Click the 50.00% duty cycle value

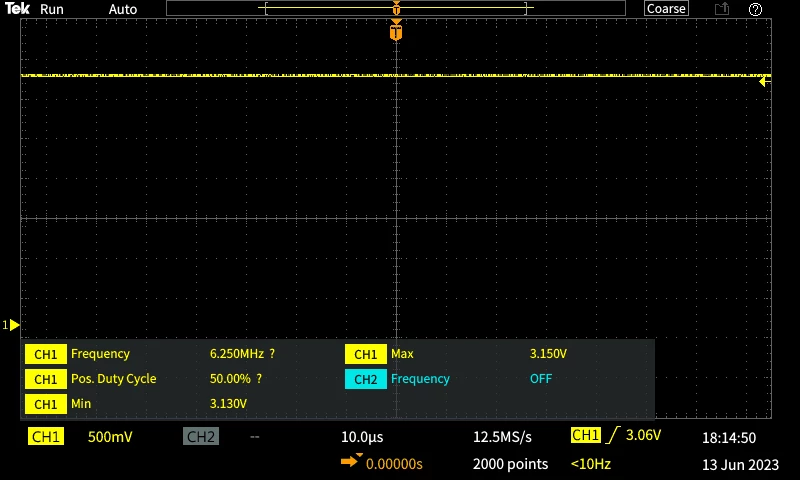pyautogui.click(x=230, y=378)
